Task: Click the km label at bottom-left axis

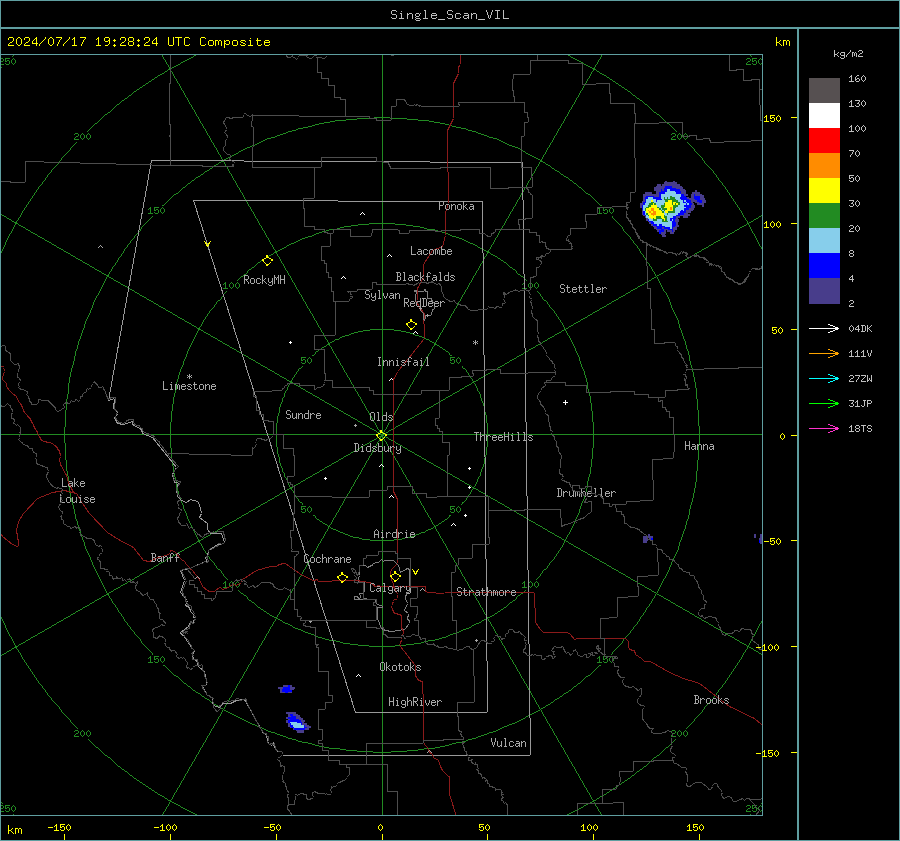Action: click(14, 830)
